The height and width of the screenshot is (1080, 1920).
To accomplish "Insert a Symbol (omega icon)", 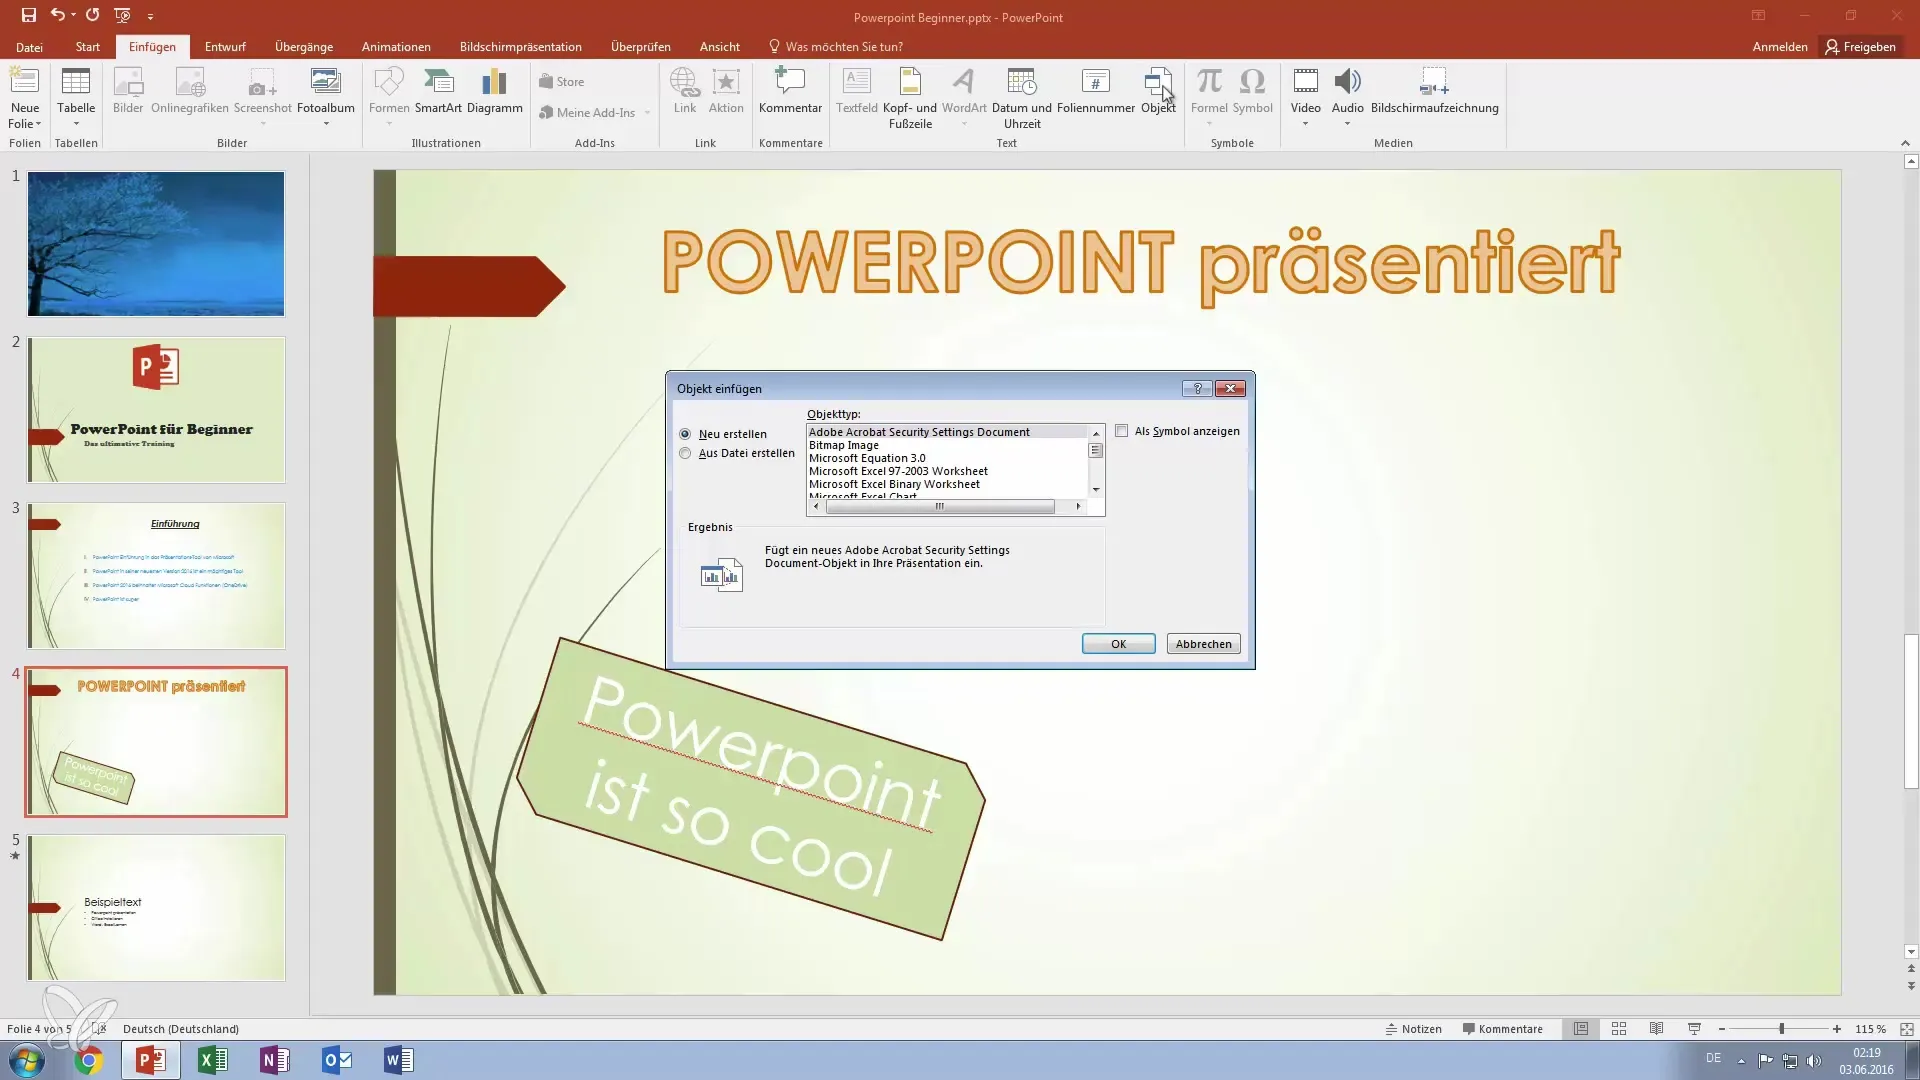I will (1252, 90).
